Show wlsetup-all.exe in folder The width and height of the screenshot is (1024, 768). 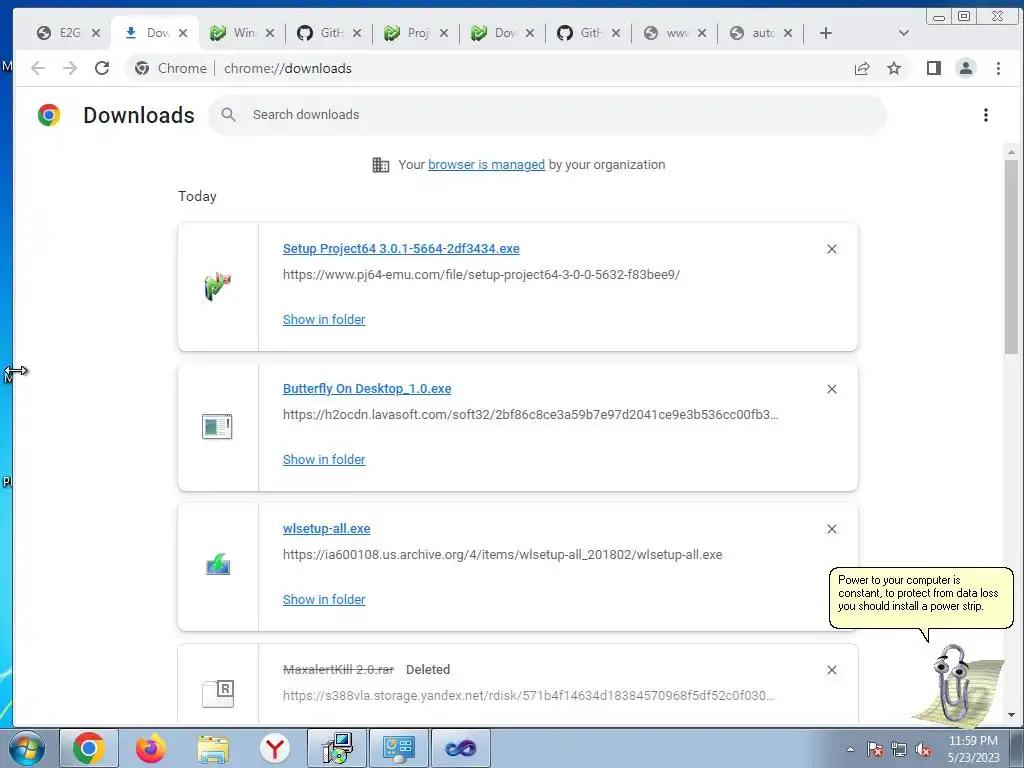324,600
